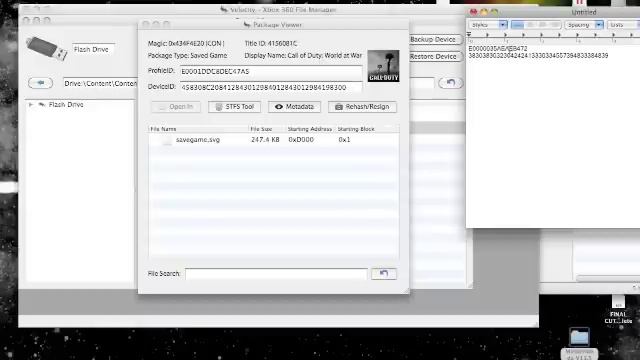Click the 0x1 starting block cell
Screen dimensions: 640x360
click(344, 140)
